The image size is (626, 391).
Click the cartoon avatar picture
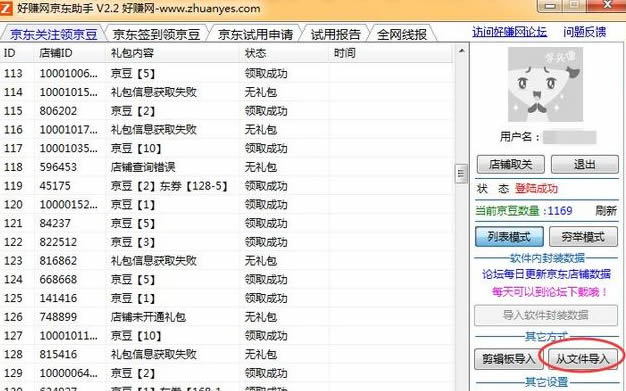[545, 84]
